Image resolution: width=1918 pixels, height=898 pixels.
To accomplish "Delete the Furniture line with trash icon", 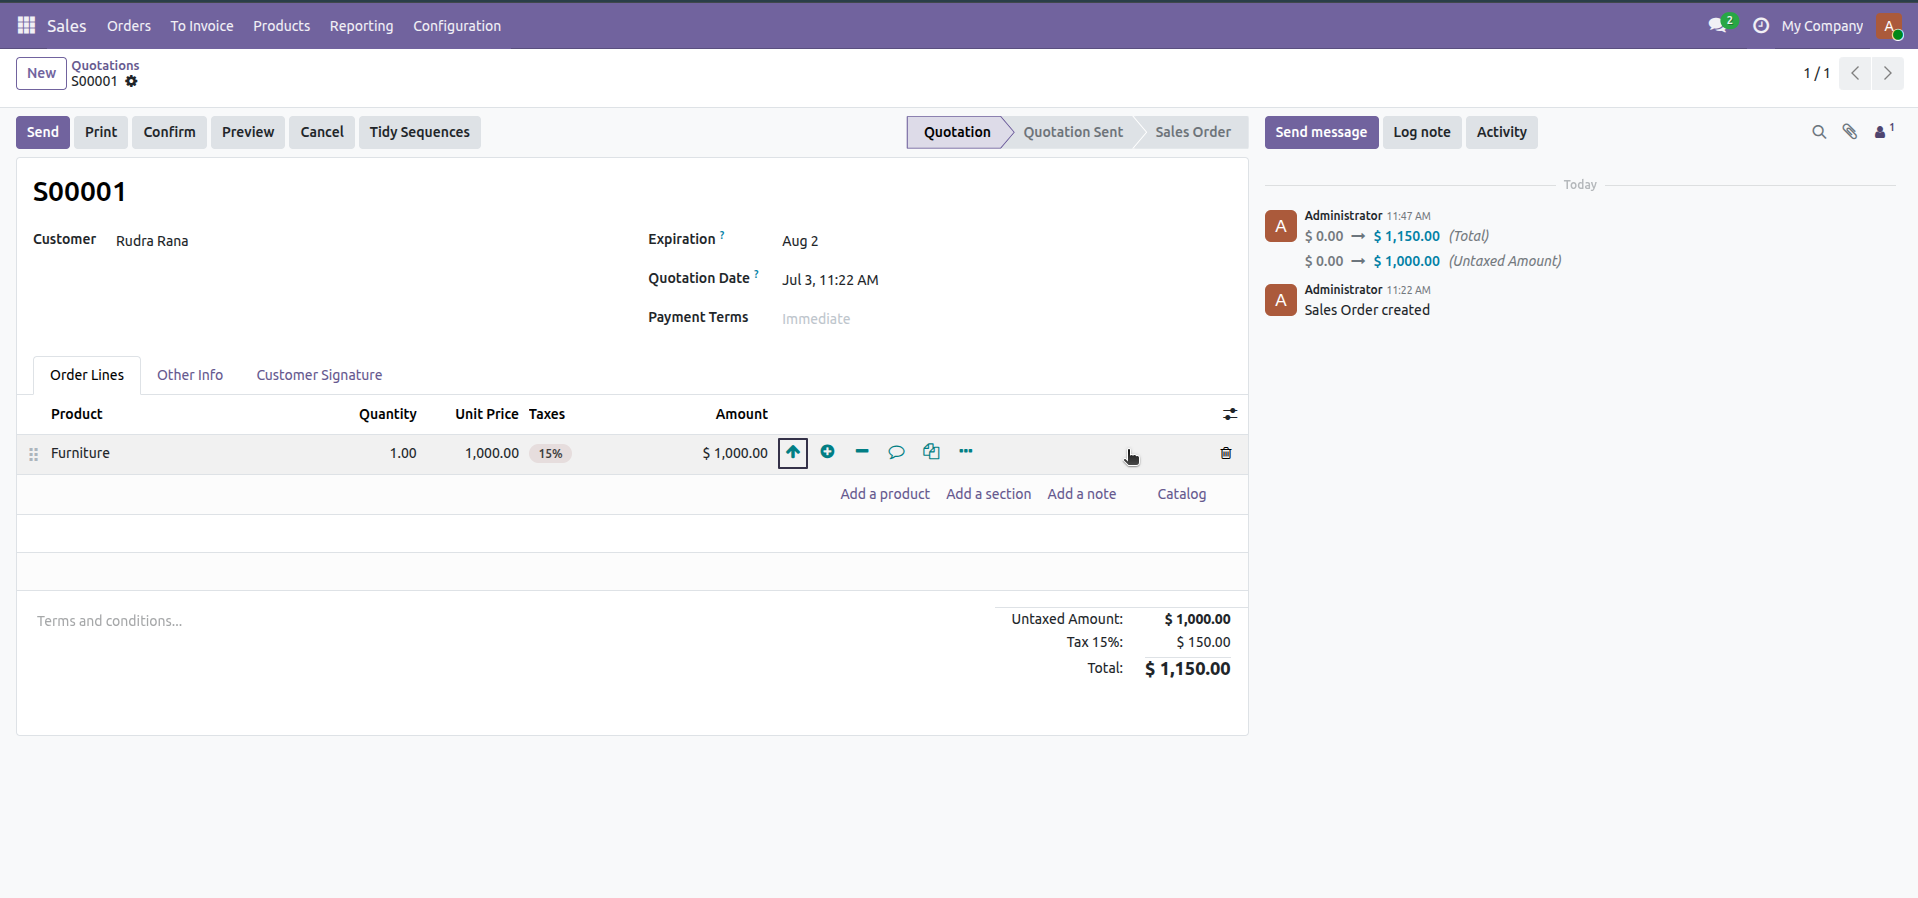I will pyautogui.click(x=1226, y=453).
